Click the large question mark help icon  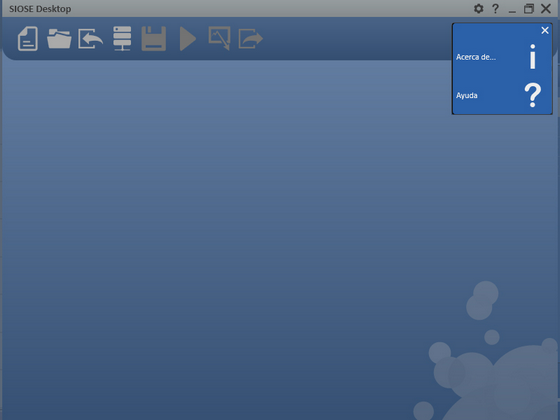(532, 95)
